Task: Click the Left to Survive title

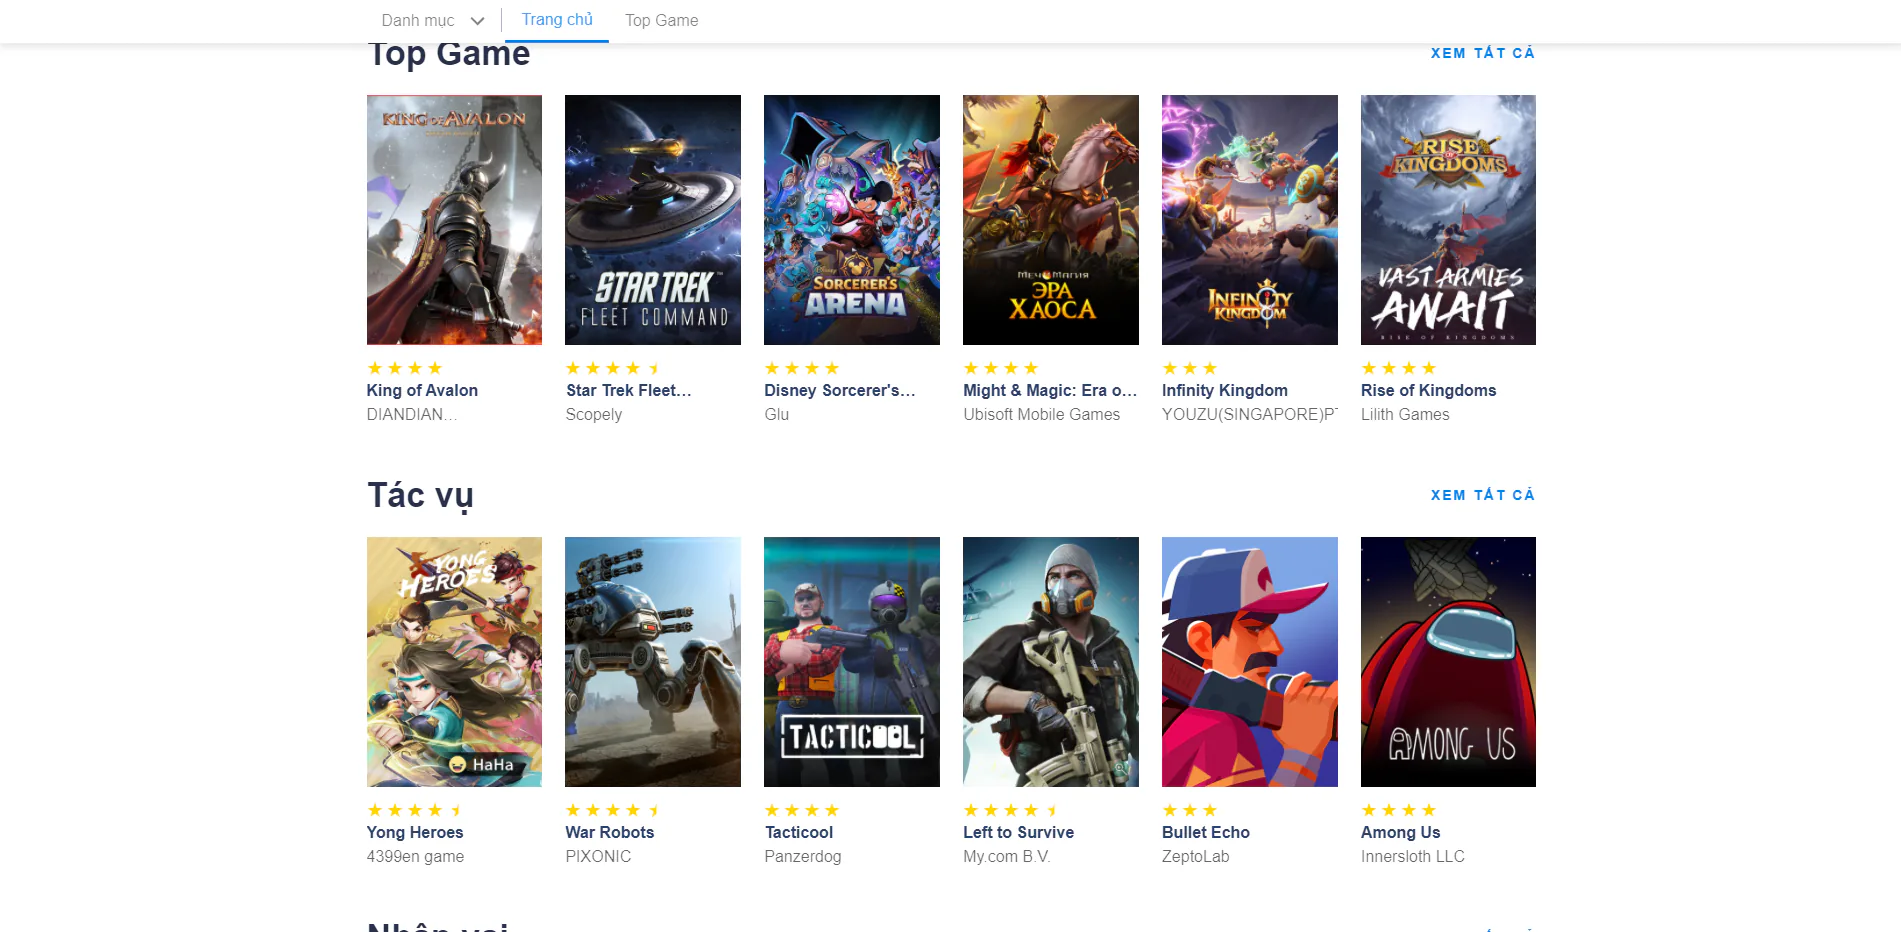Action: pos(1018,832)
